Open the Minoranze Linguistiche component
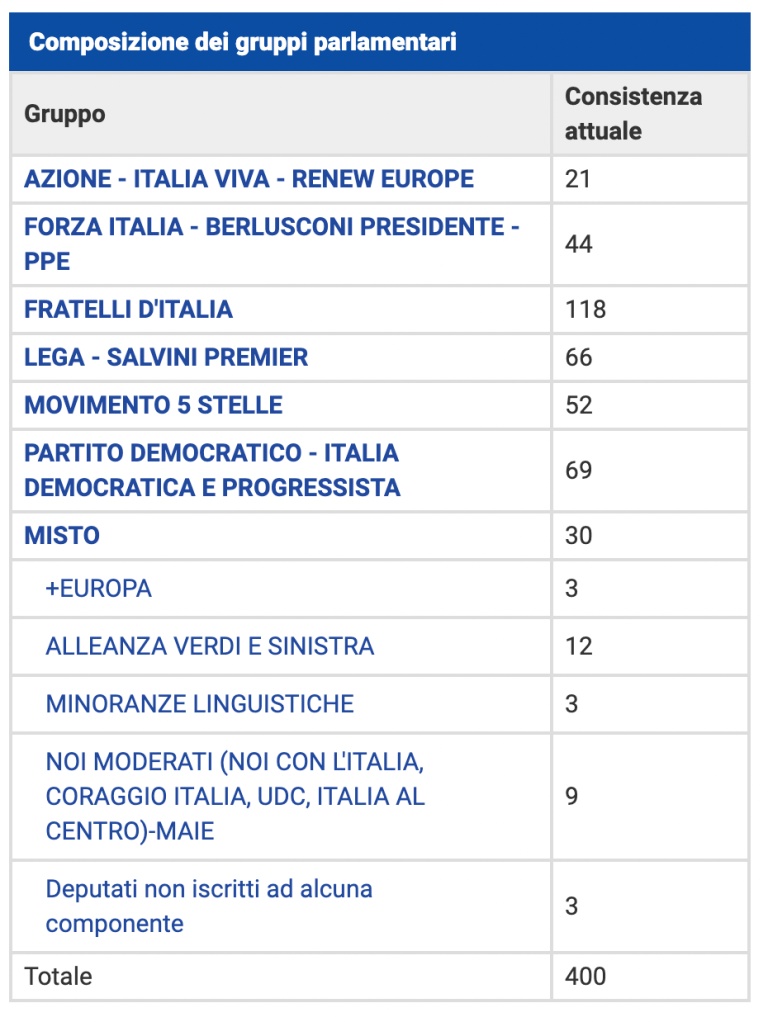 click(x=200, y=704)
